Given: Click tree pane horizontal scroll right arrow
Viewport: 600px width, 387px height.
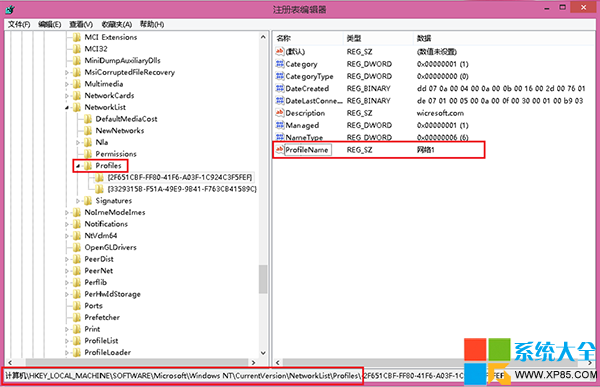Looking at the screenshot, I should click(x=253, y=362).
